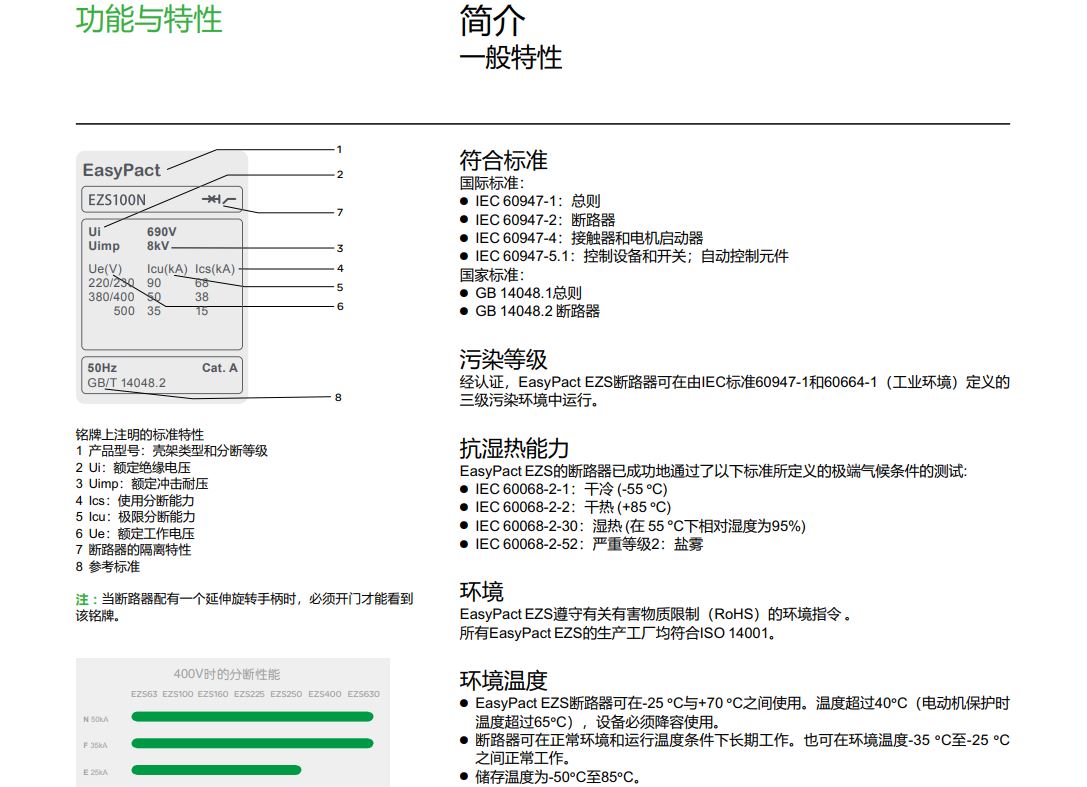Click the 国际标准 label
Screen dimensions: 1087x787
pyautogui.click(x=492, y=183)
